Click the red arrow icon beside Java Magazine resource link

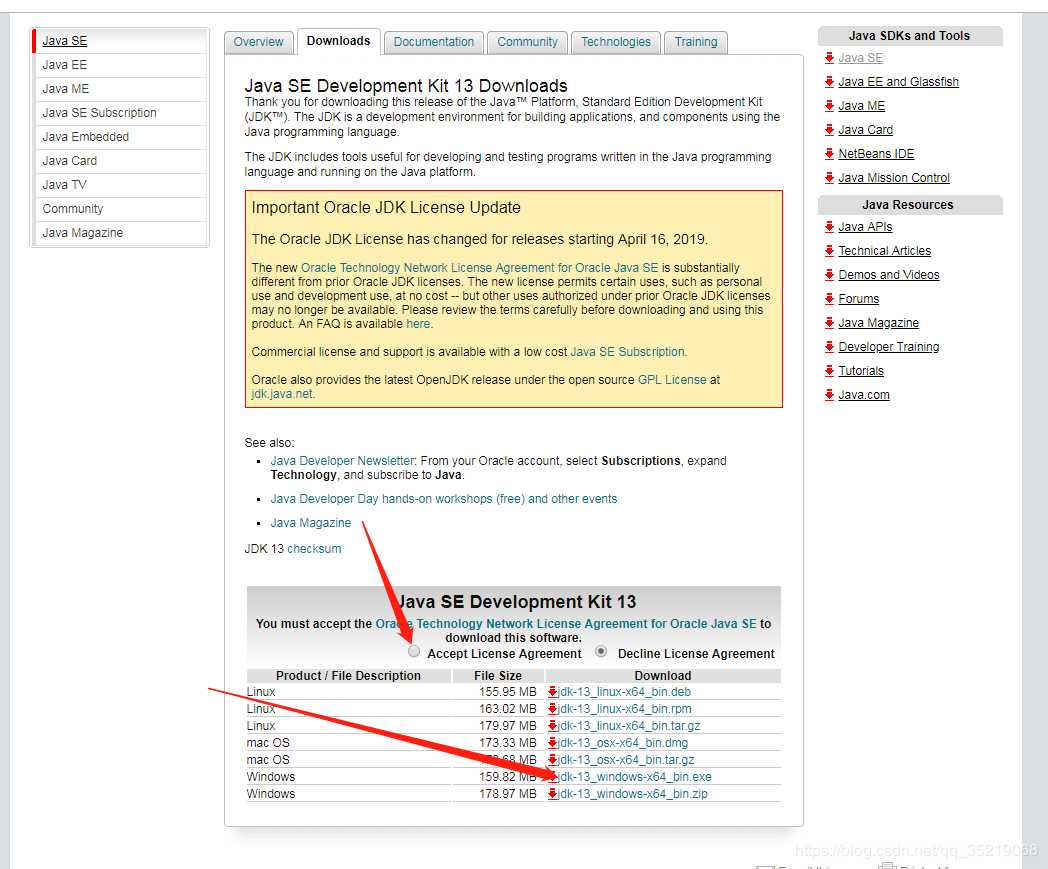pyautogui.click(x=829, y=323)
